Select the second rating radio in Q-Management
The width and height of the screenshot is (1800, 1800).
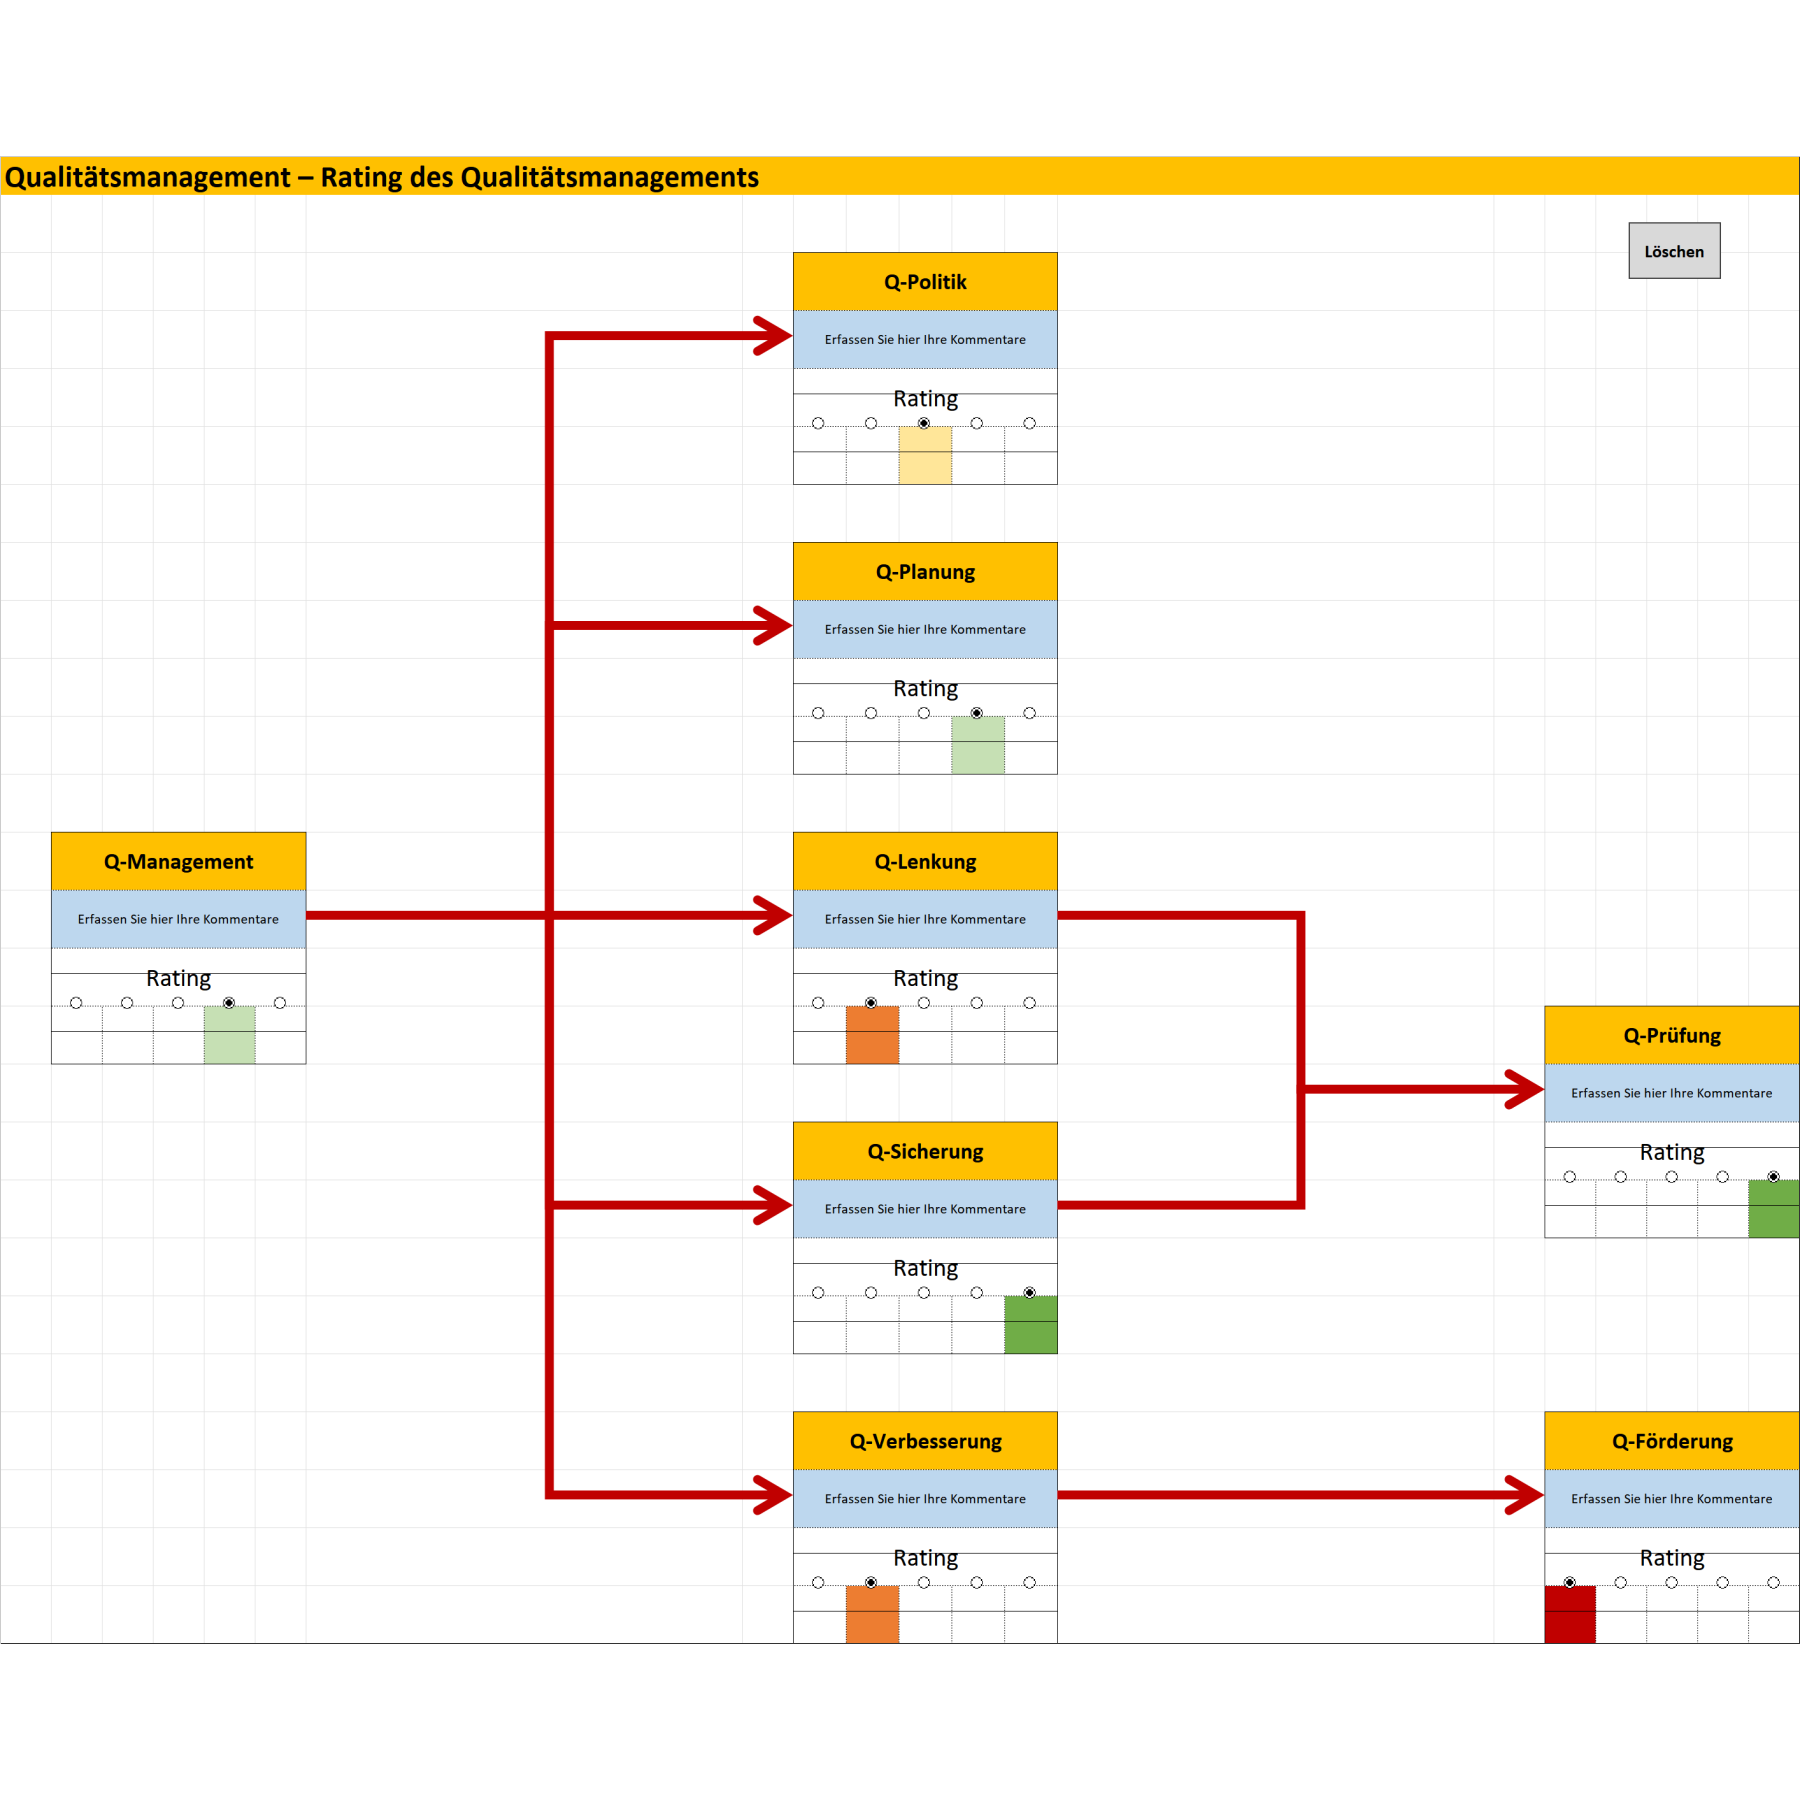(127, 1003)
